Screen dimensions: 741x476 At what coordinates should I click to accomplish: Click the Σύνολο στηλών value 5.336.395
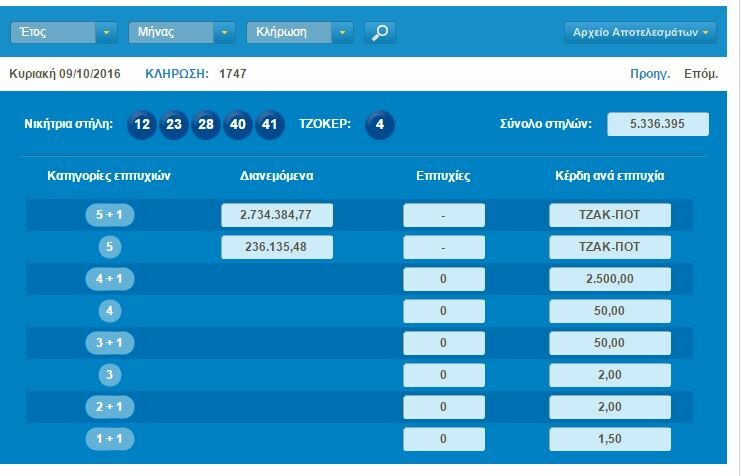658,124
